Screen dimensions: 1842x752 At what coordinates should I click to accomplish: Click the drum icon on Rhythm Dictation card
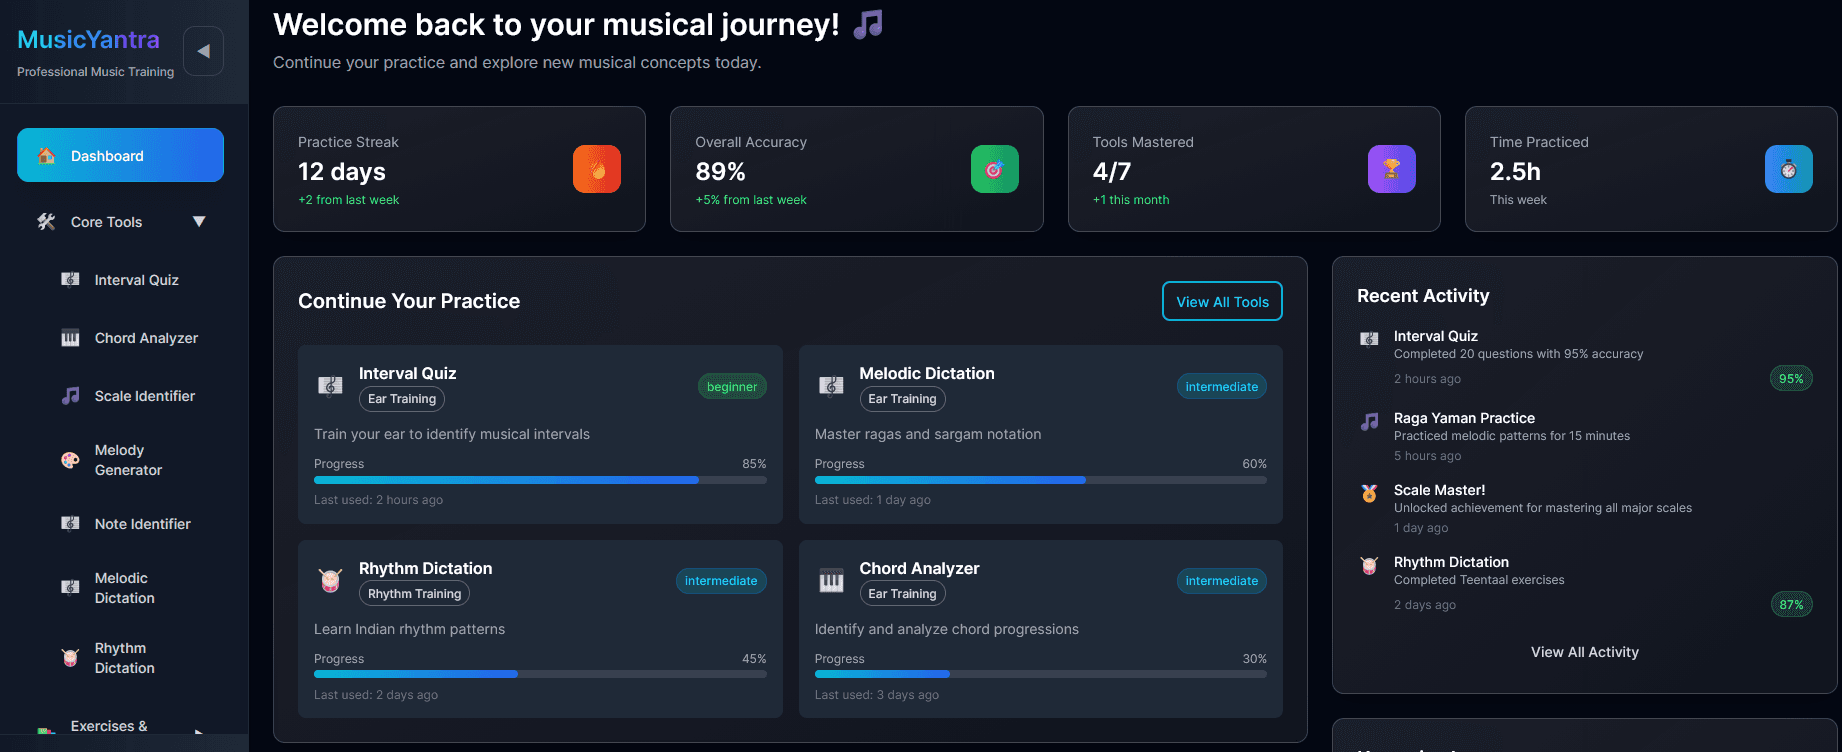click(x=330, y=581)
